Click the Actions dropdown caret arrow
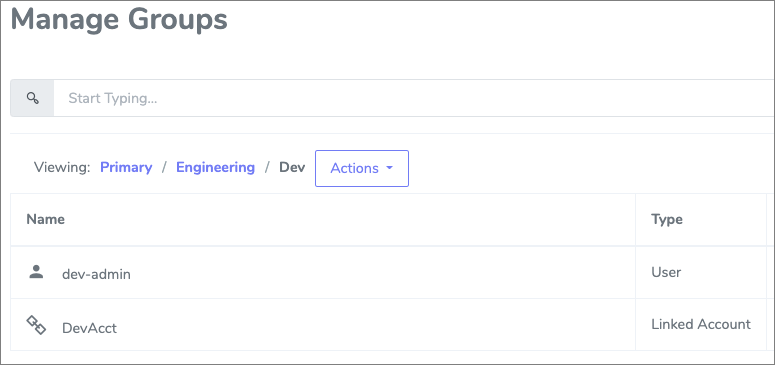This screenshot has width=775, height=365. [389, 168]
